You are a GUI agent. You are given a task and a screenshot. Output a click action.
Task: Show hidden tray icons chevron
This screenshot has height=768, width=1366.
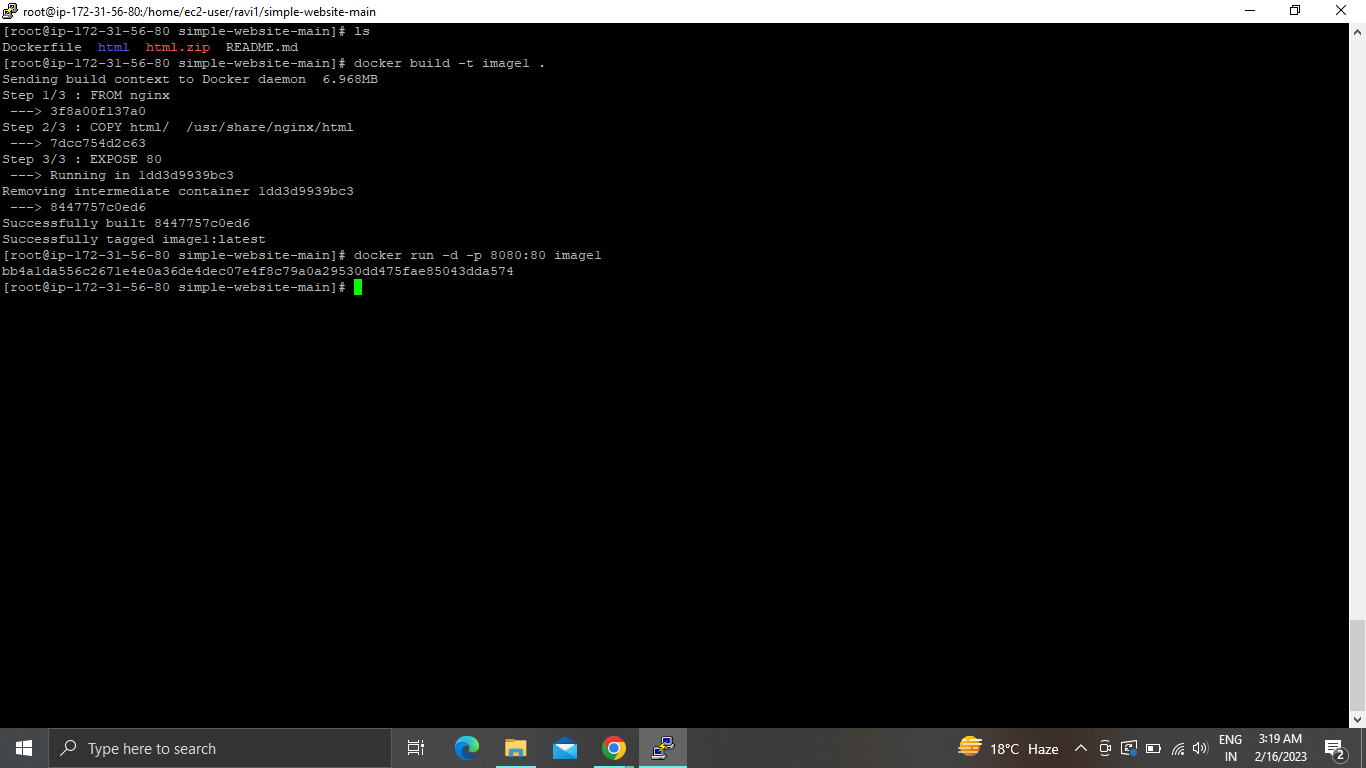[1081, 748]
